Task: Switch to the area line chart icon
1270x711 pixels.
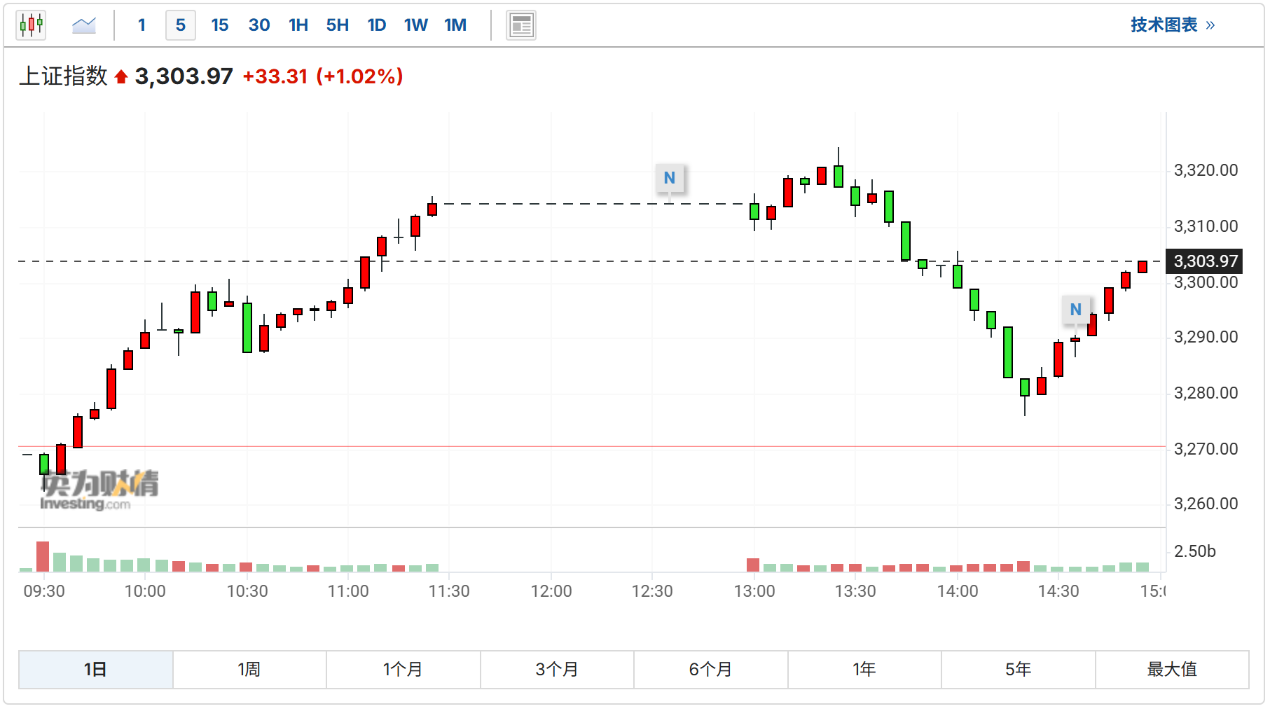Action: coord(84,25)
